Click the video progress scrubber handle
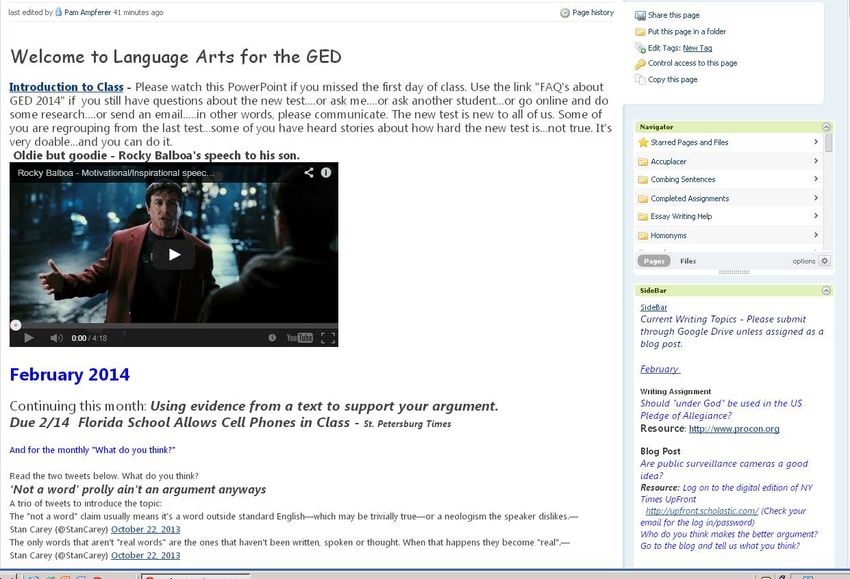Screen dimensions: 850x579 click(16, 325)
